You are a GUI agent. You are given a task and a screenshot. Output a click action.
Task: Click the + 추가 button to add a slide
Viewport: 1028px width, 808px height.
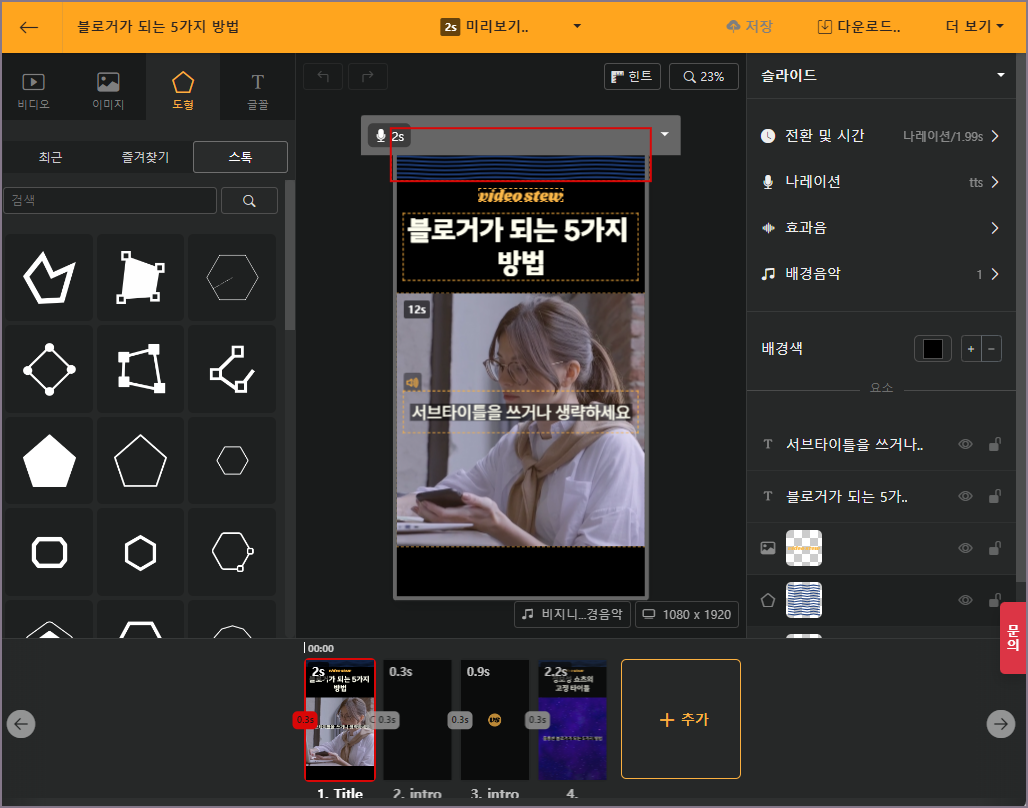pyautogui.click(x=680, y=719)
